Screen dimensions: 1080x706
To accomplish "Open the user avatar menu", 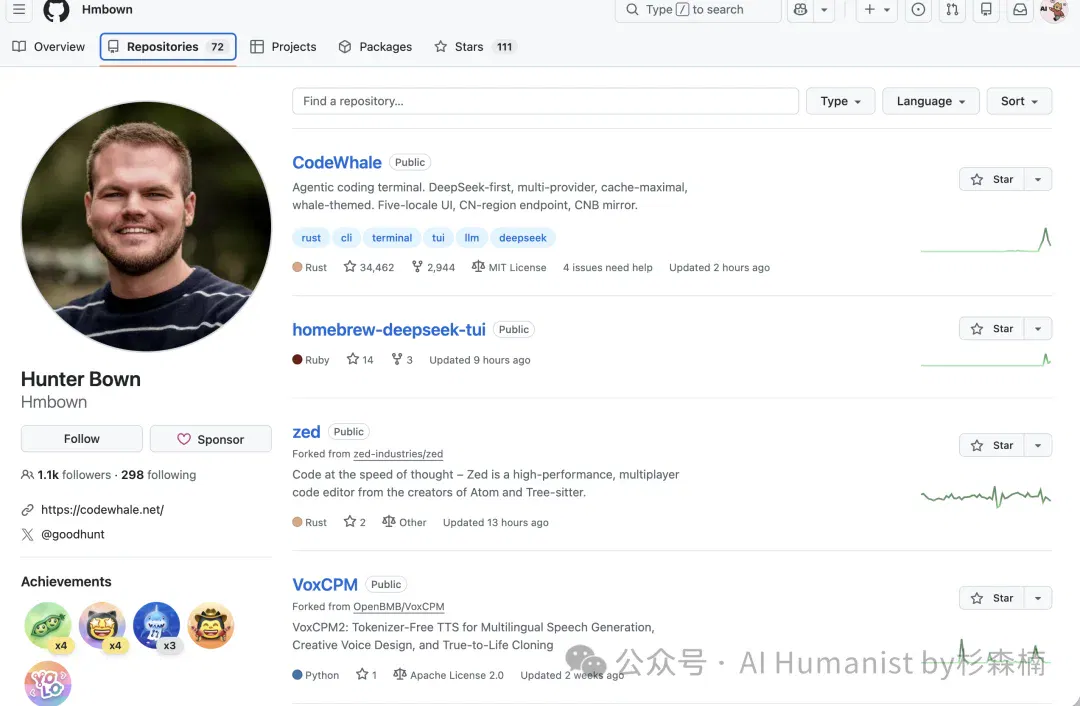I will coord(1054,10).
